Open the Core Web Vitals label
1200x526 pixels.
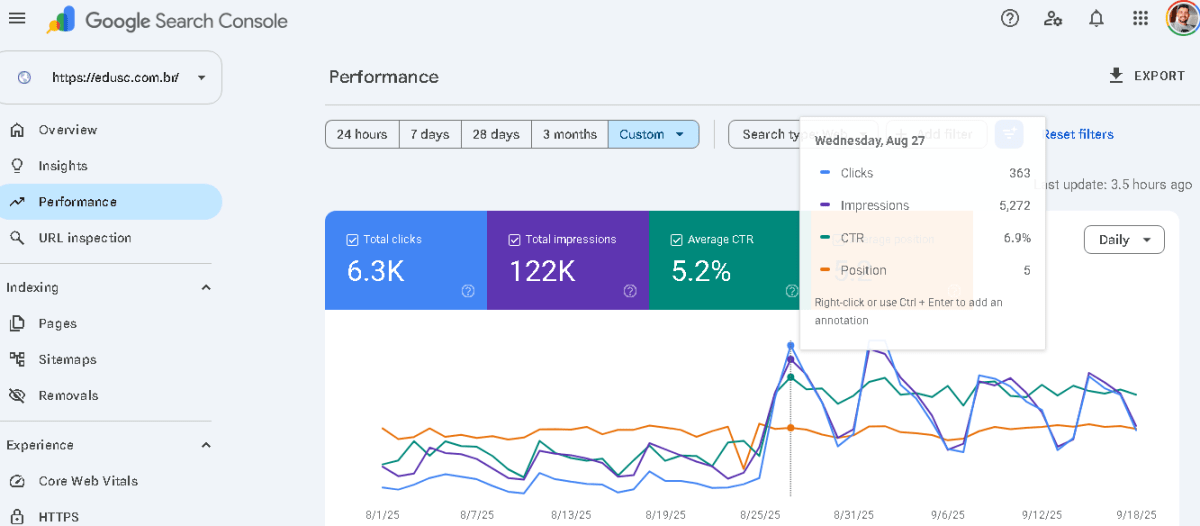point(89,481)
